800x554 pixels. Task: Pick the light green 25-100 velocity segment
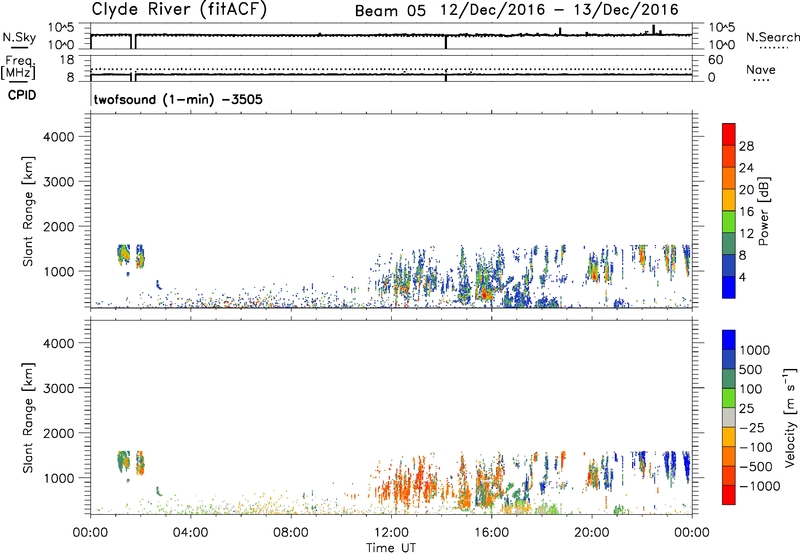click(x=729, y=398)
